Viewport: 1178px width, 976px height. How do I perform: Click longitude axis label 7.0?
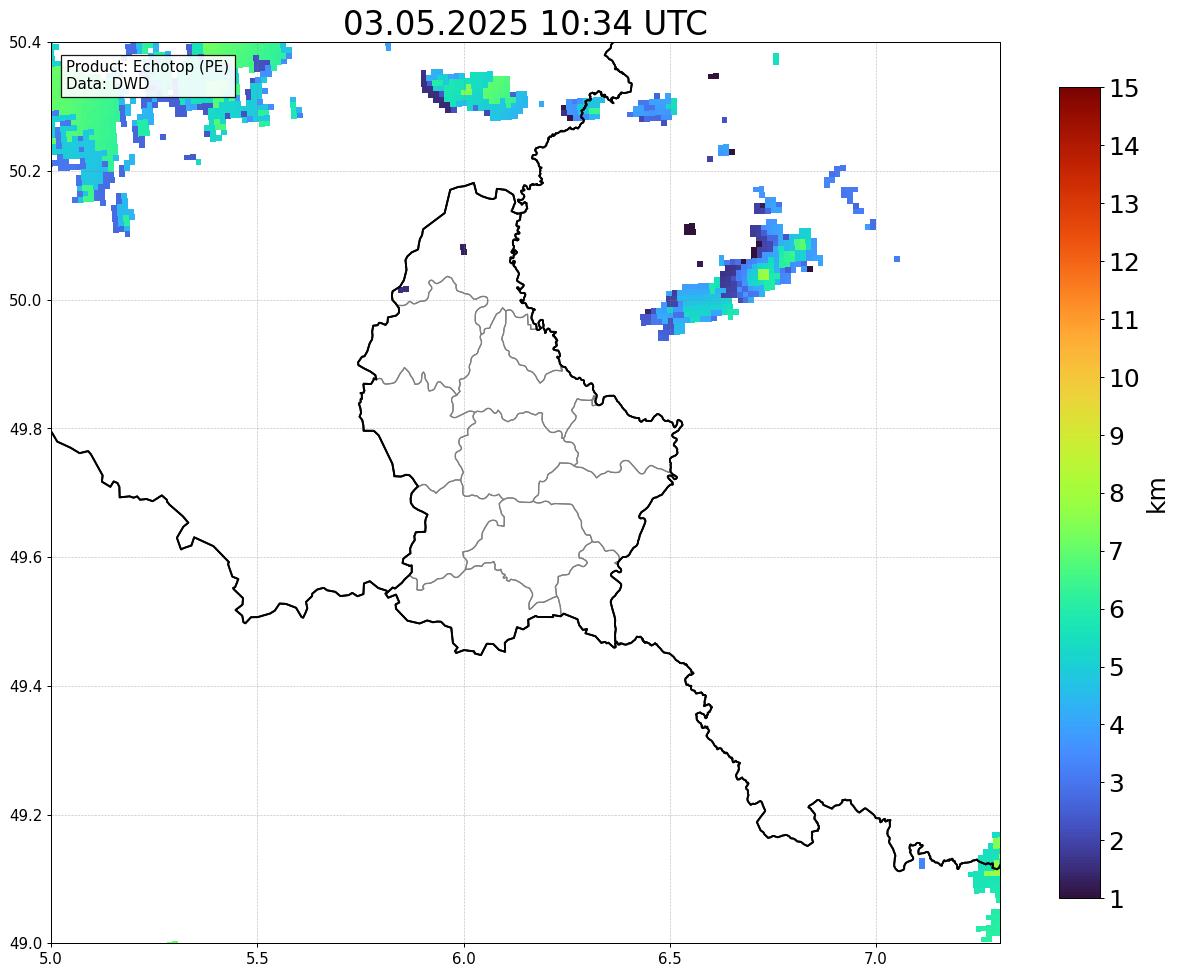point(877,959)
